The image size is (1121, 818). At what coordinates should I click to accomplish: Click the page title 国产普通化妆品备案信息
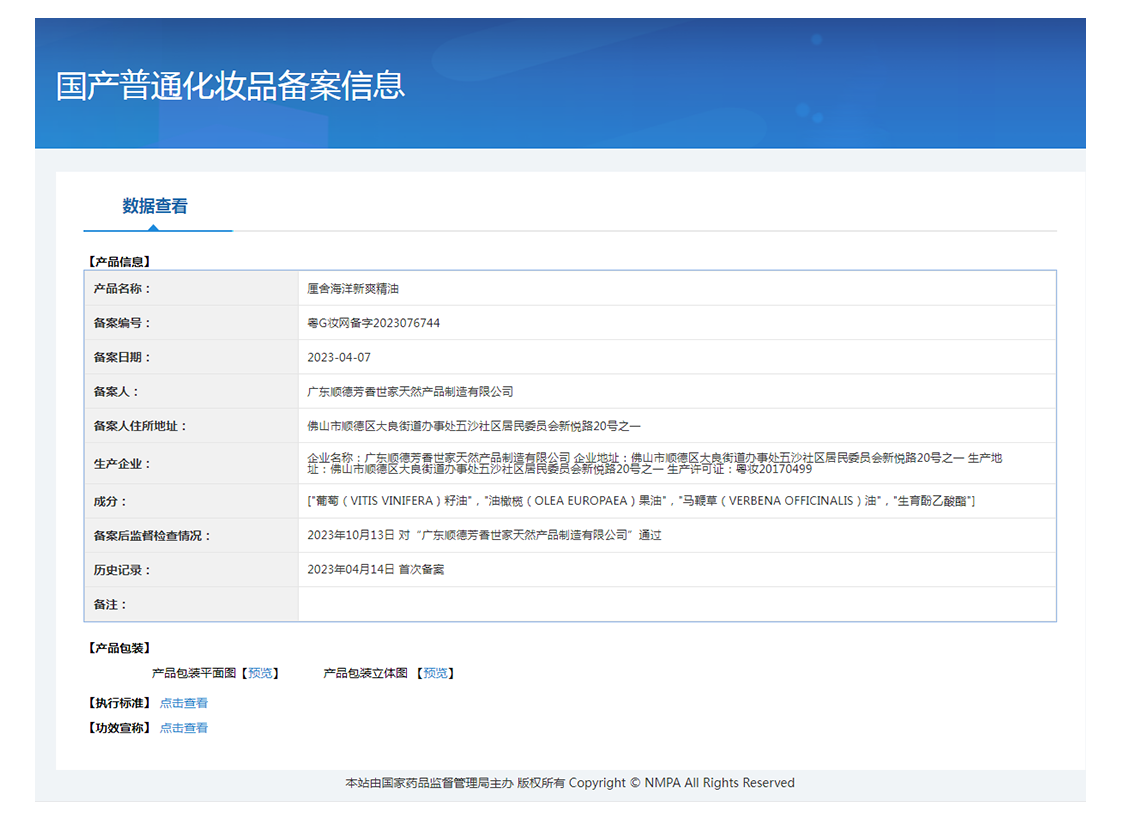point(231,85)
